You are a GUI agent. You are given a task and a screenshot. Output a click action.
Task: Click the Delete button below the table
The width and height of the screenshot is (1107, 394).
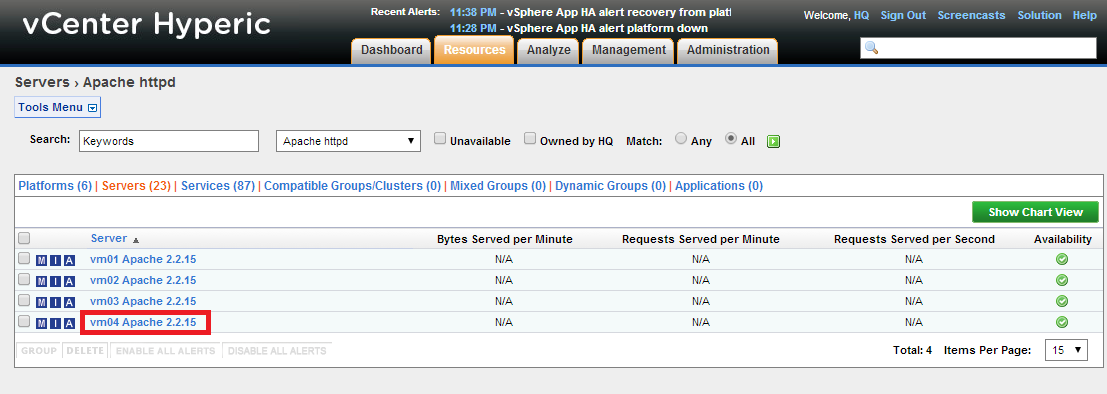tap(85, 351)
